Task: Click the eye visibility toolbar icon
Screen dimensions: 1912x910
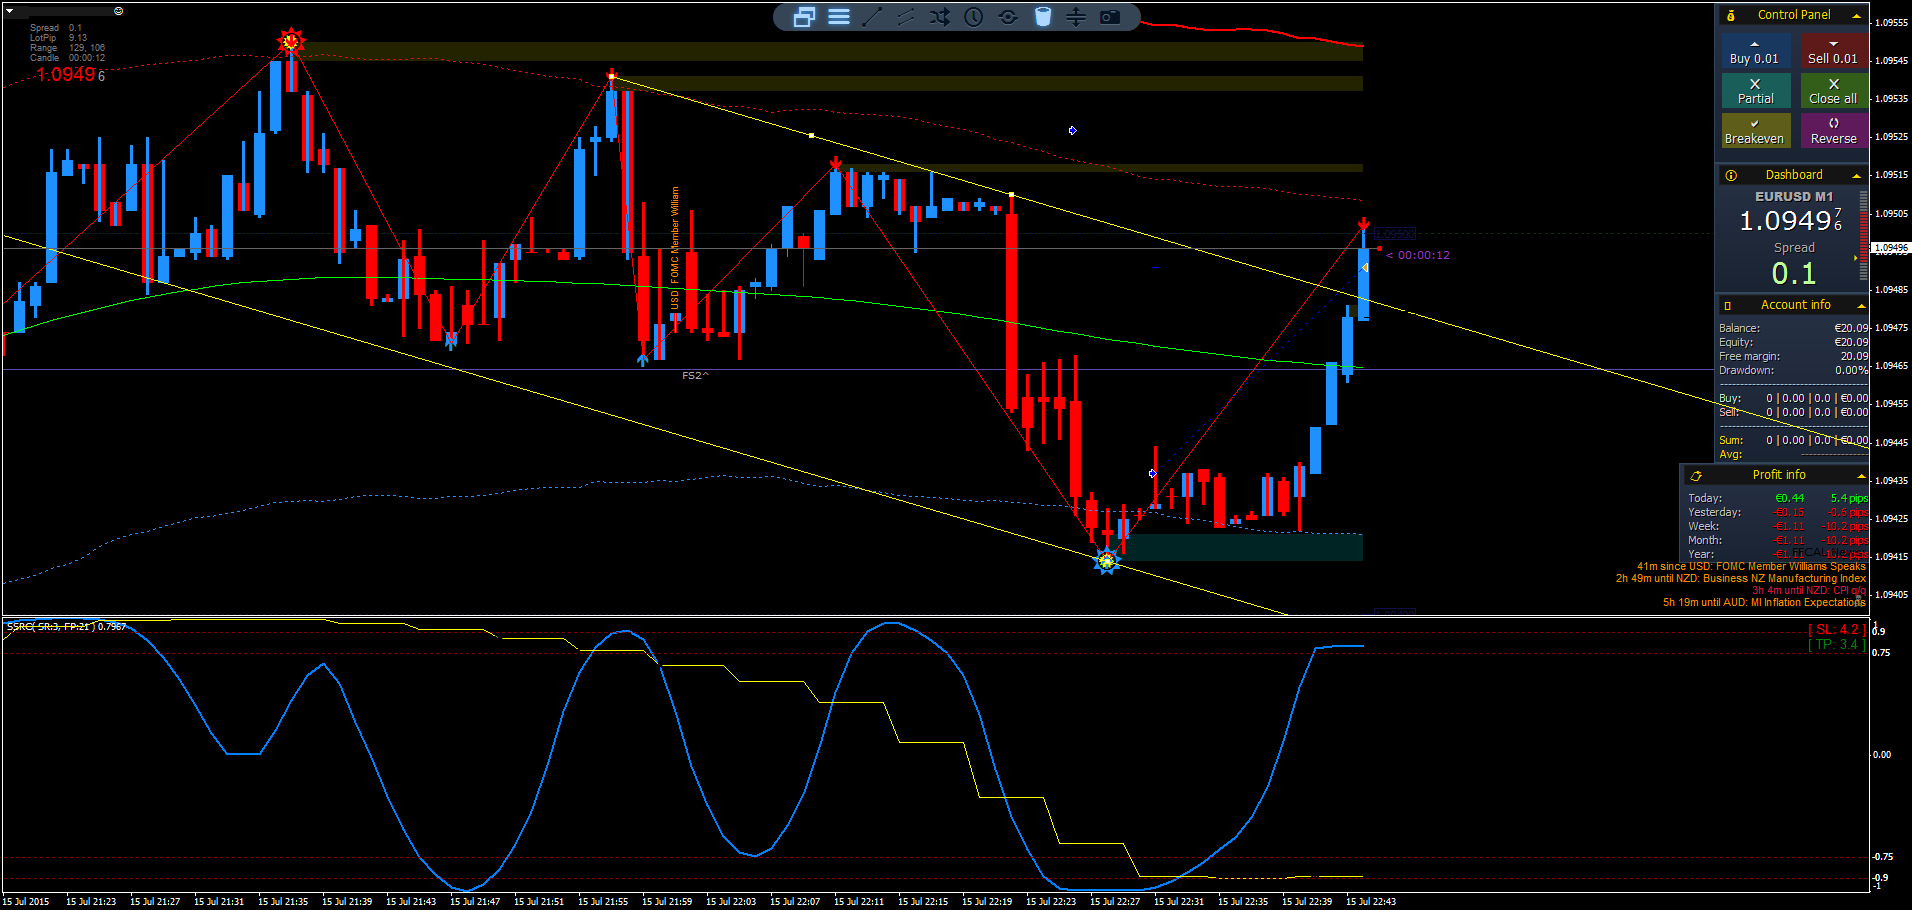Action: tap(1008, 17)
